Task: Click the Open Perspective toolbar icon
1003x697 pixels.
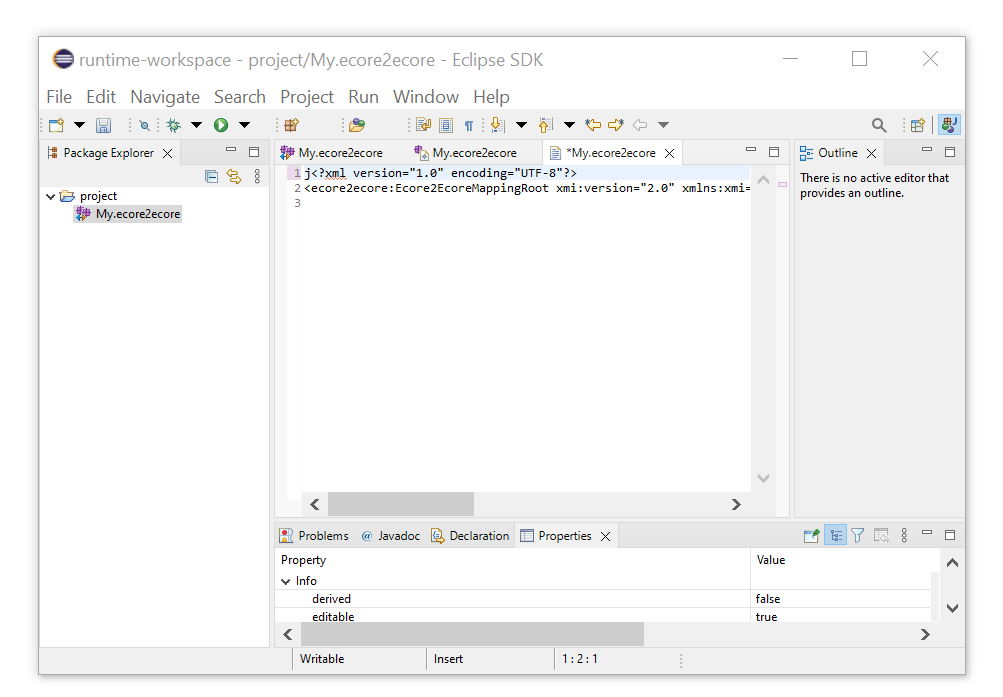Action: (x=918, y=125)
